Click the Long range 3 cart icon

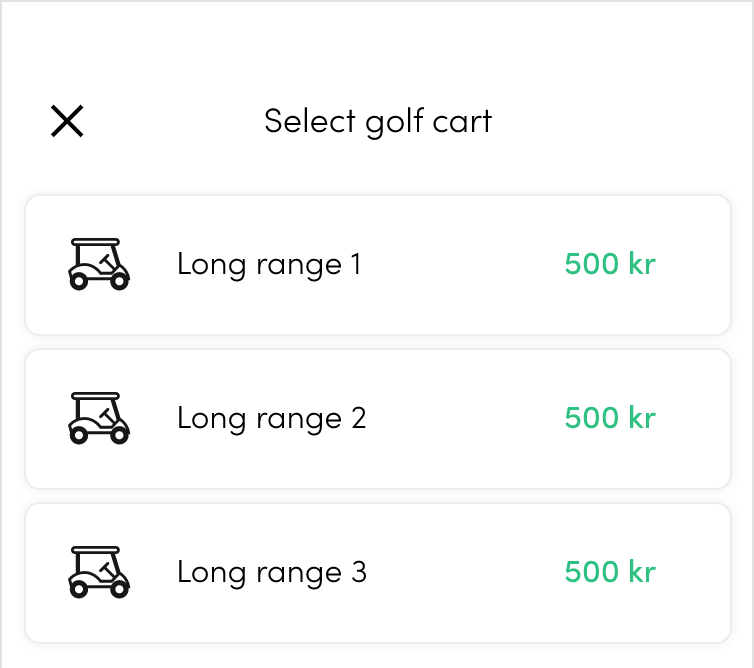click(99, 572)
